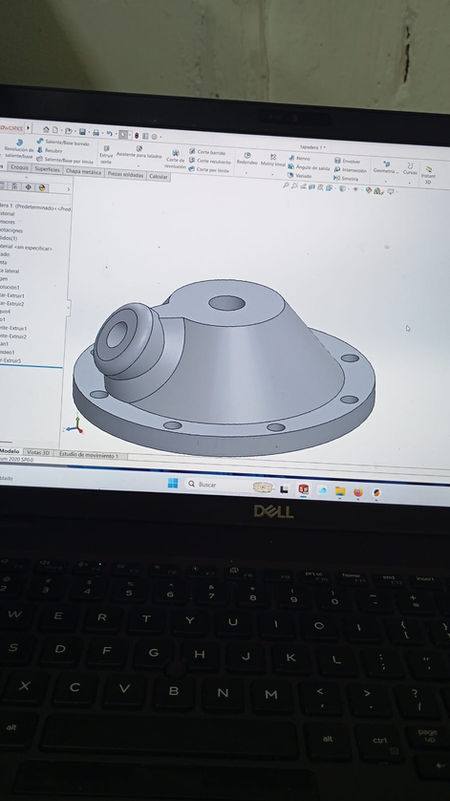The width and height of the screenshot is (450, 801).
Task: Open the view settings monitor icon
Action: point(390,192)
